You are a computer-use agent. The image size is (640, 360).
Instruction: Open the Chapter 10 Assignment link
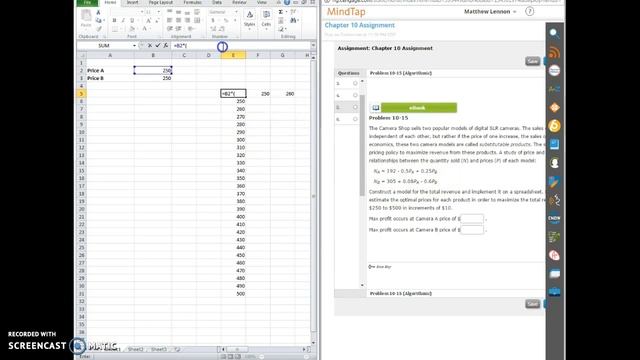coord(360,25)
